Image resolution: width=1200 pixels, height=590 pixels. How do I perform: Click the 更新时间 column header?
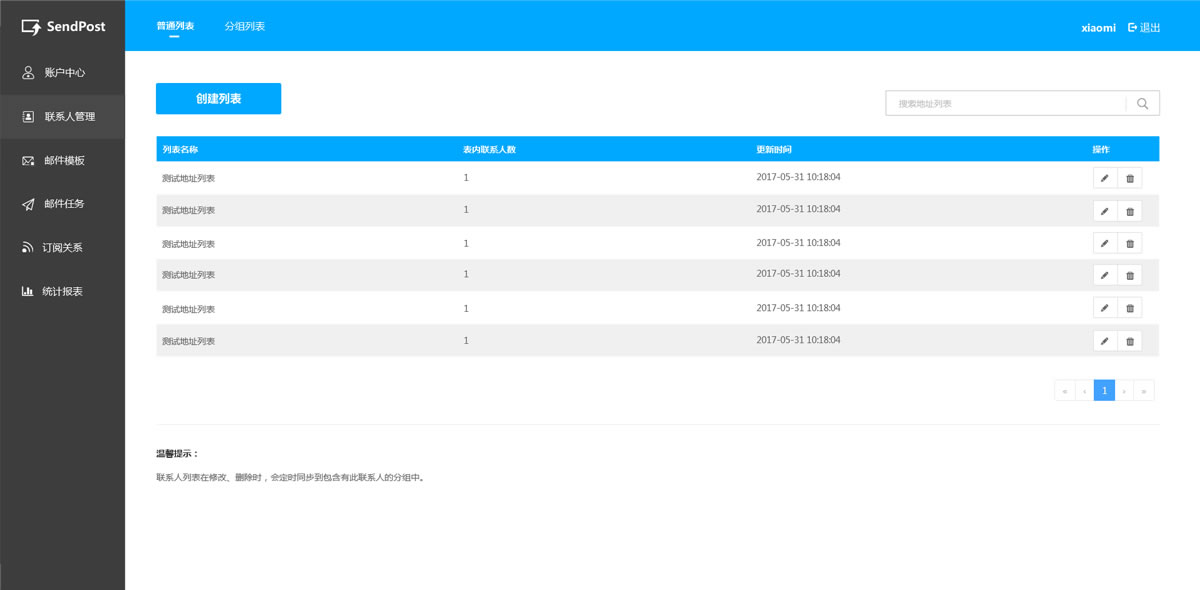coord(774,149)
